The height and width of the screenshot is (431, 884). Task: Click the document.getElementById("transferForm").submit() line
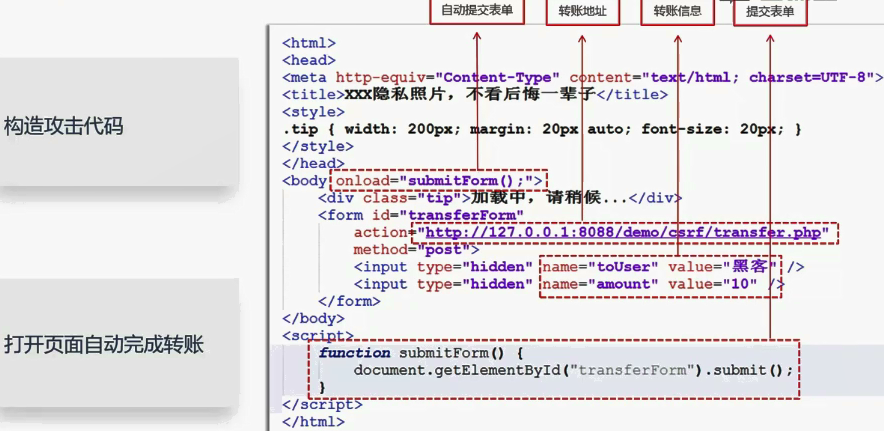(573, 370)
